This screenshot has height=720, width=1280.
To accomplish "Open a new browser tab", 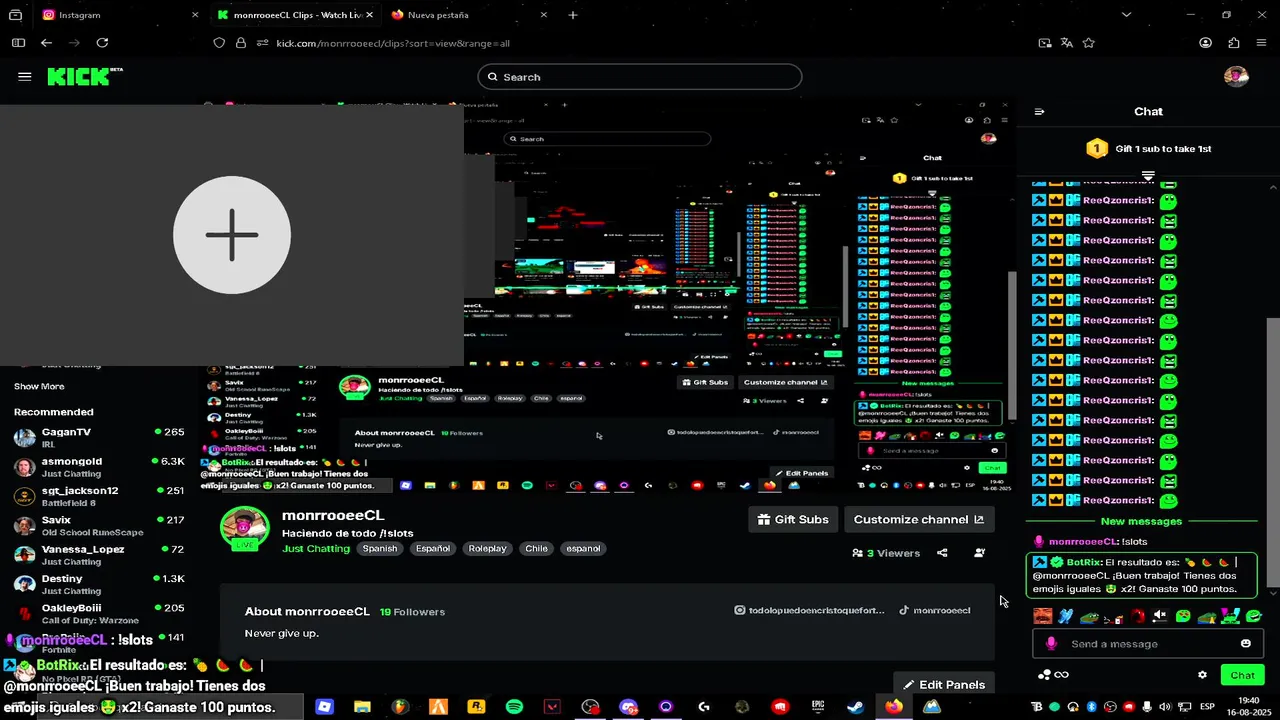I will pos(573,15).
